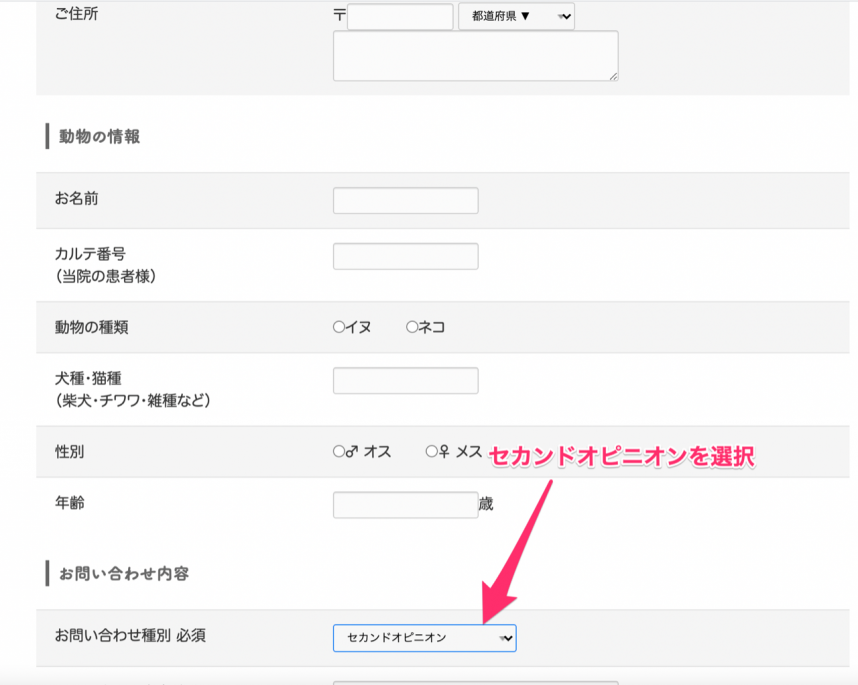Screen dimensions: 858x685
Task: Click the postal code input field
Action: pos(400,17)
